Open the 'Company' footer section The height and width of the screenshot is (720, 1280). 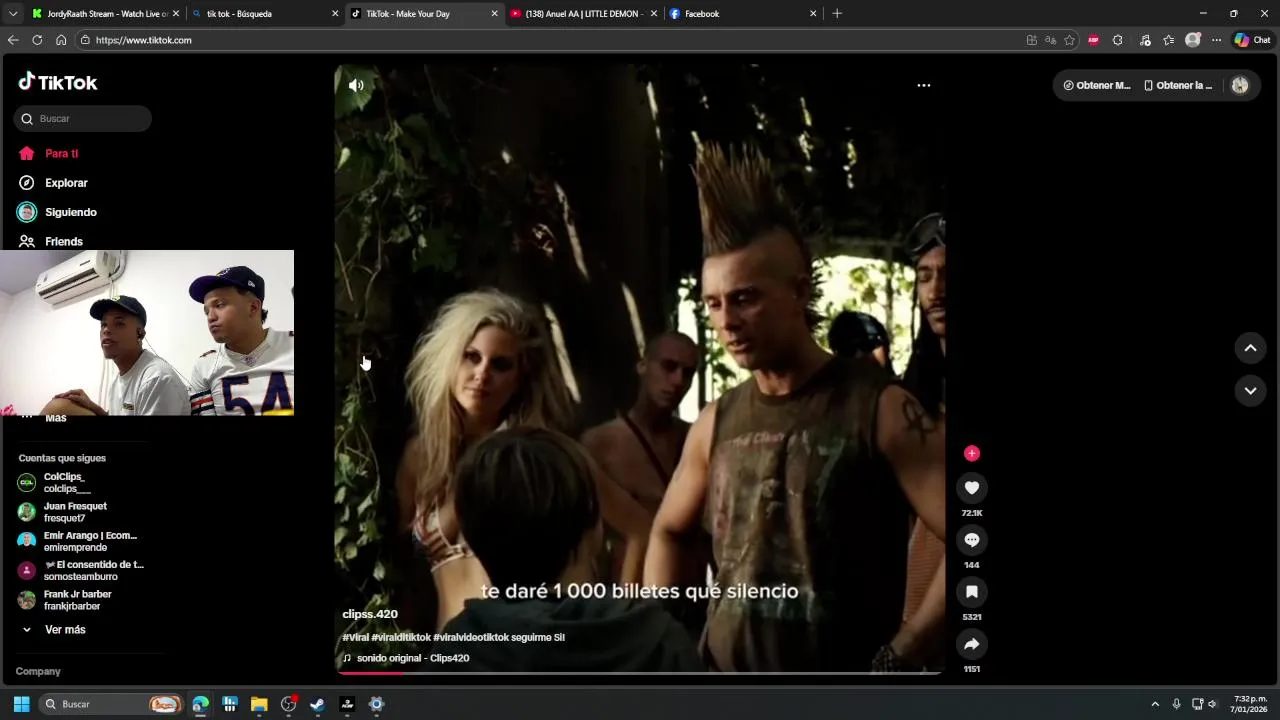tap(38, 671)
